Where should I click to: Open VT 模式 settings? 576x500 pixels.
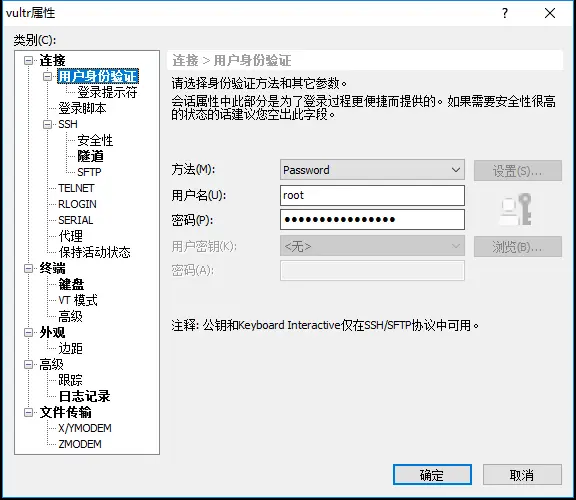[78, 301]
